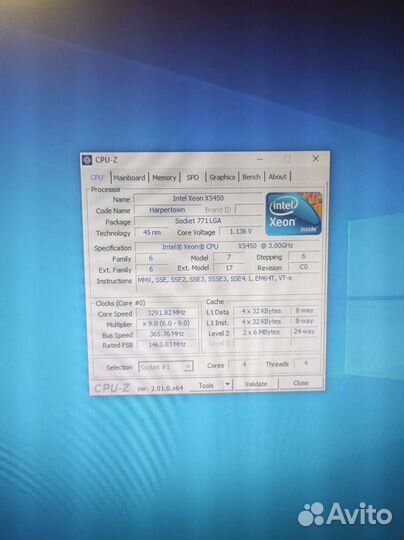The image size is (404, 540).
Task: Go to the Graphics tab
Action: (222, 177)
